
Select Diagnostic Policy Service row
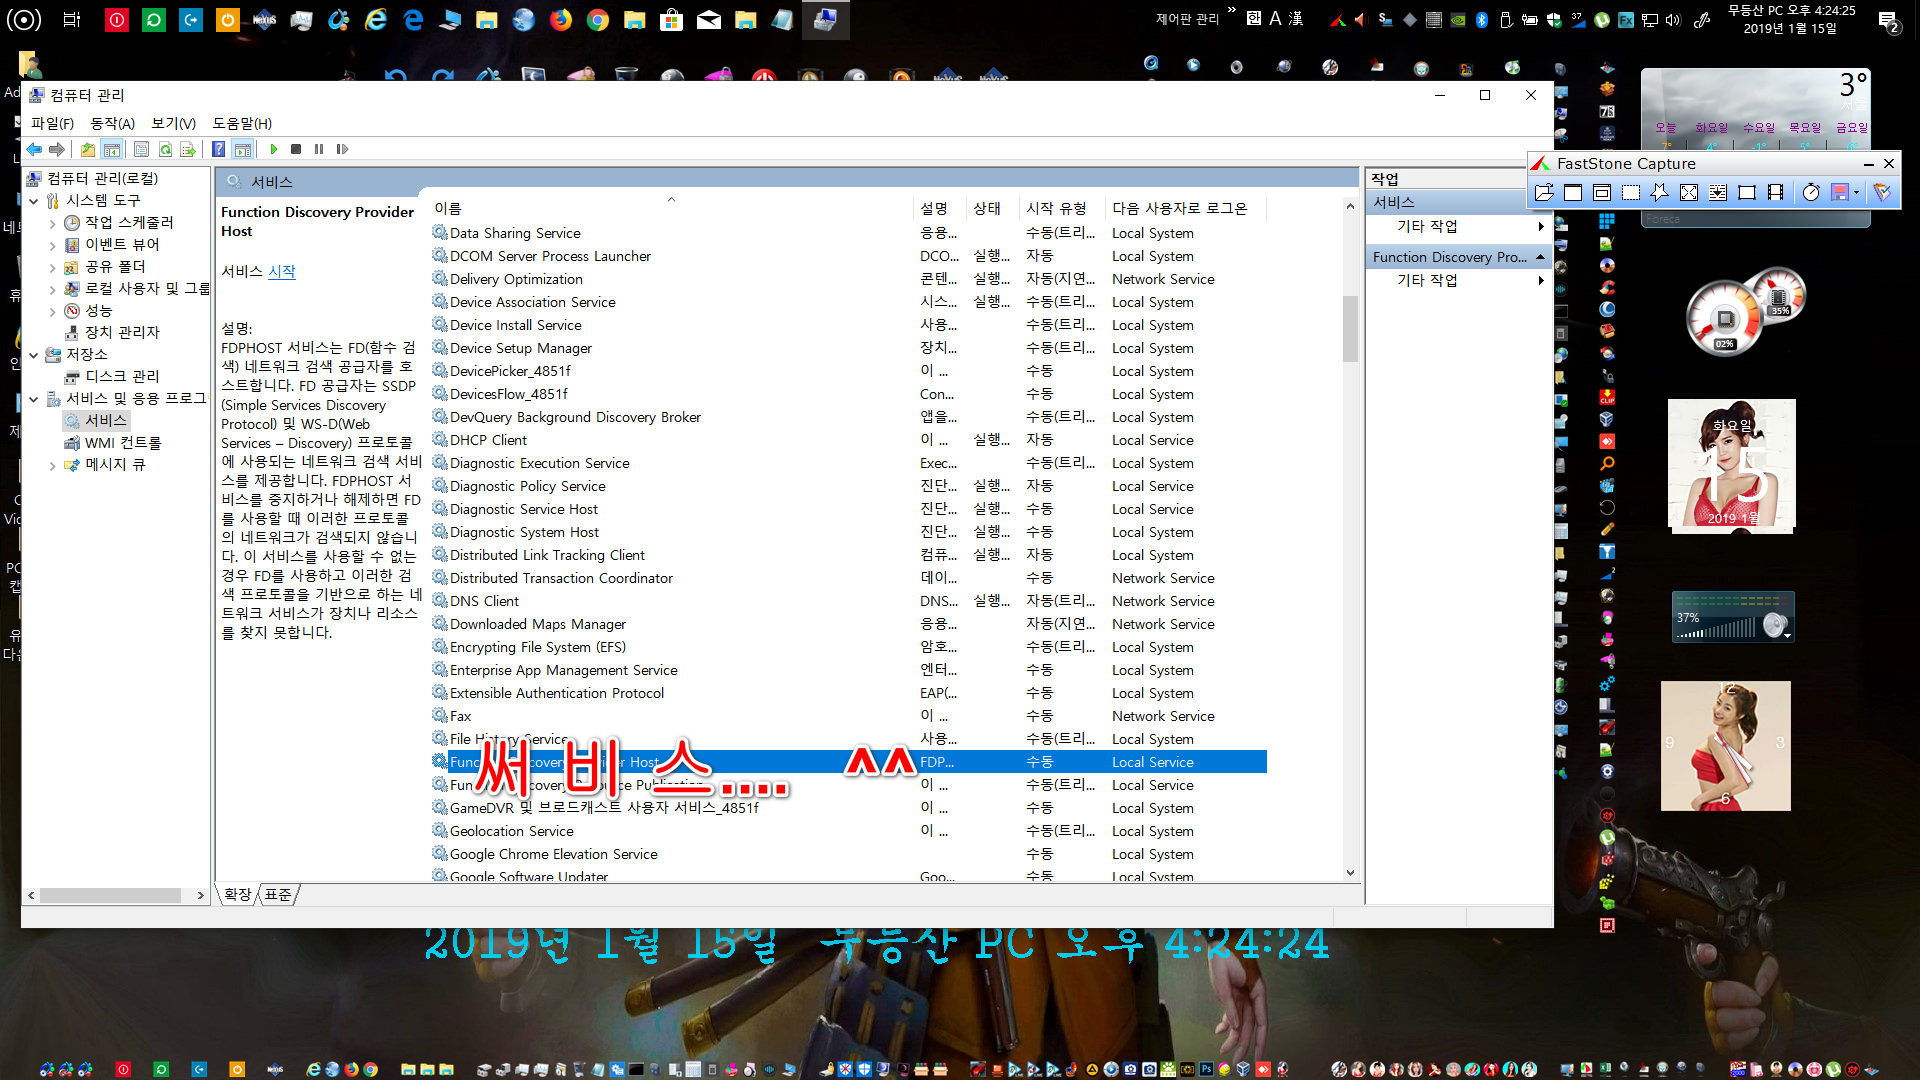coord(848,486)
